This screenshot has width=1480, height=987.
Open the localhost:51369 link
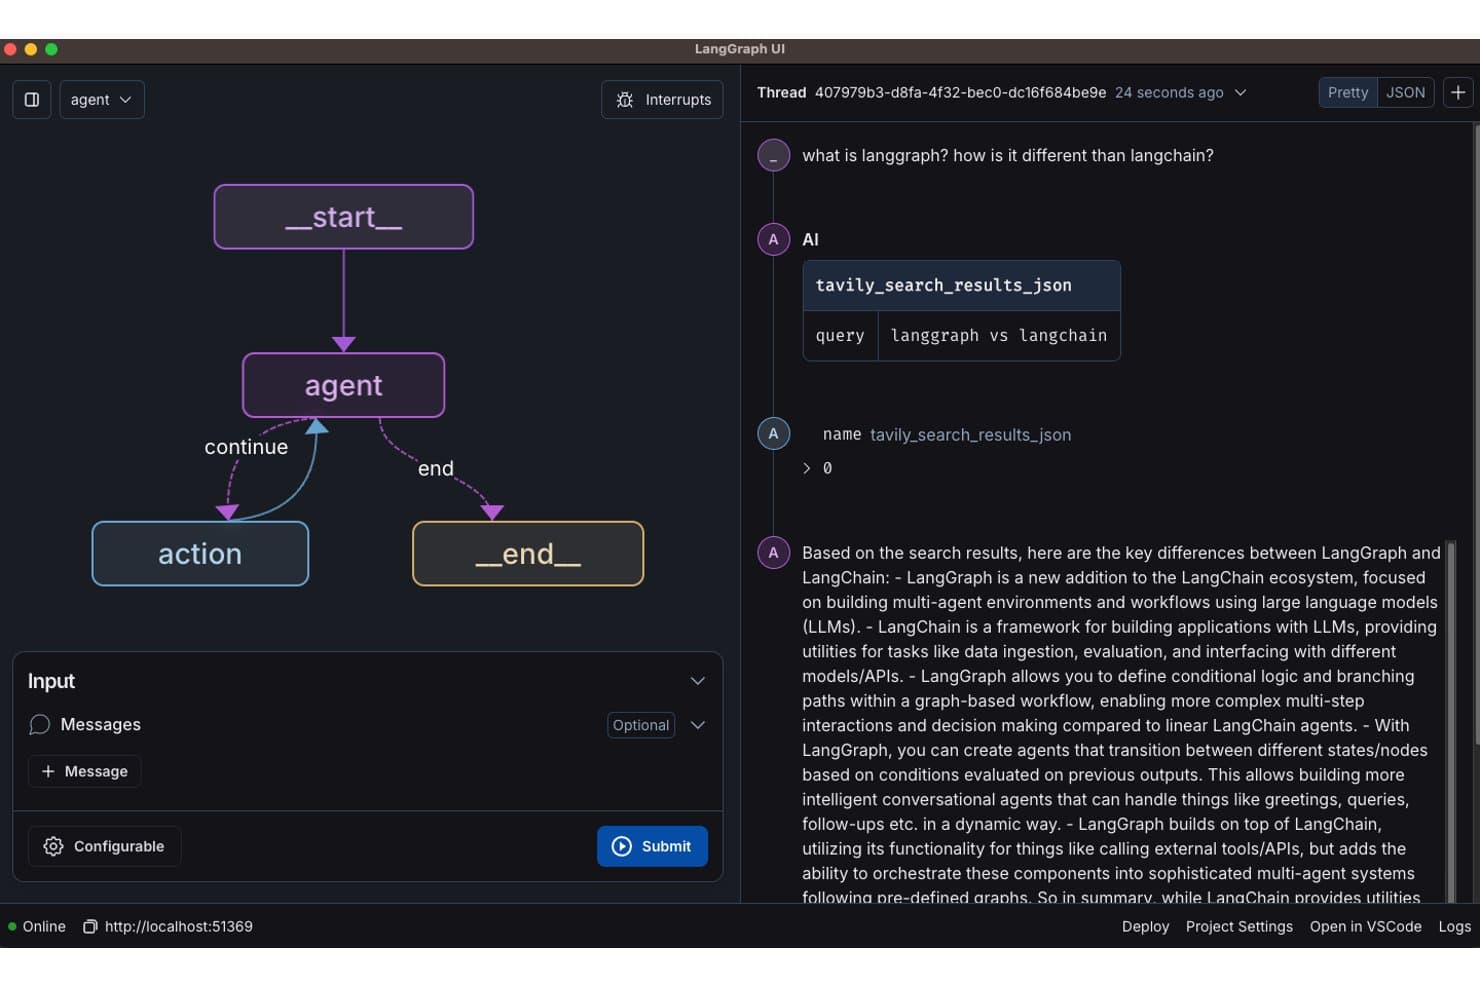(179, 927)
